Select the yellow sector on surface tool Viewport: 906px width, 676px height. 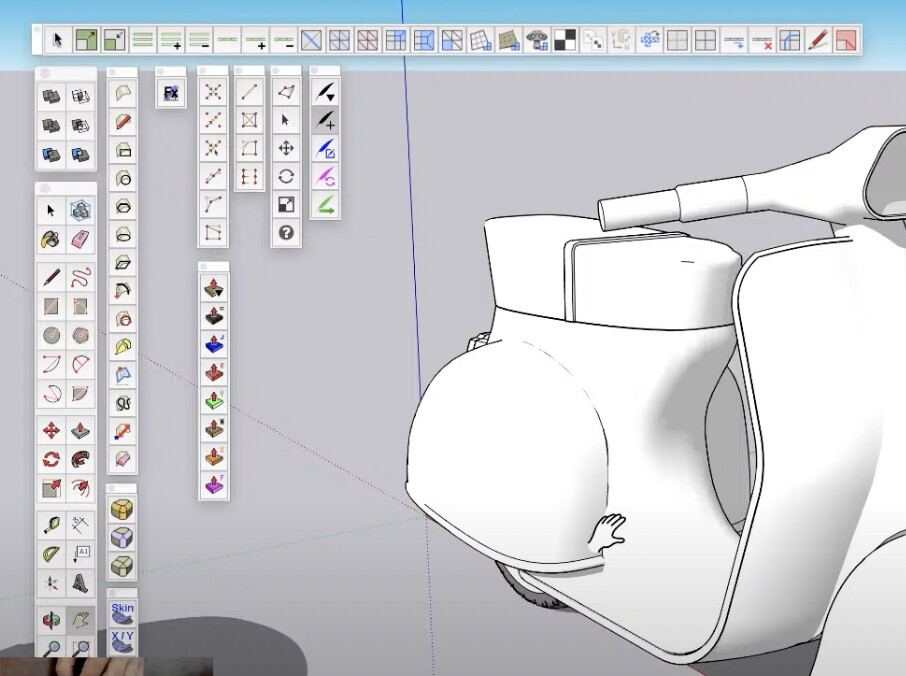[122, 347]
